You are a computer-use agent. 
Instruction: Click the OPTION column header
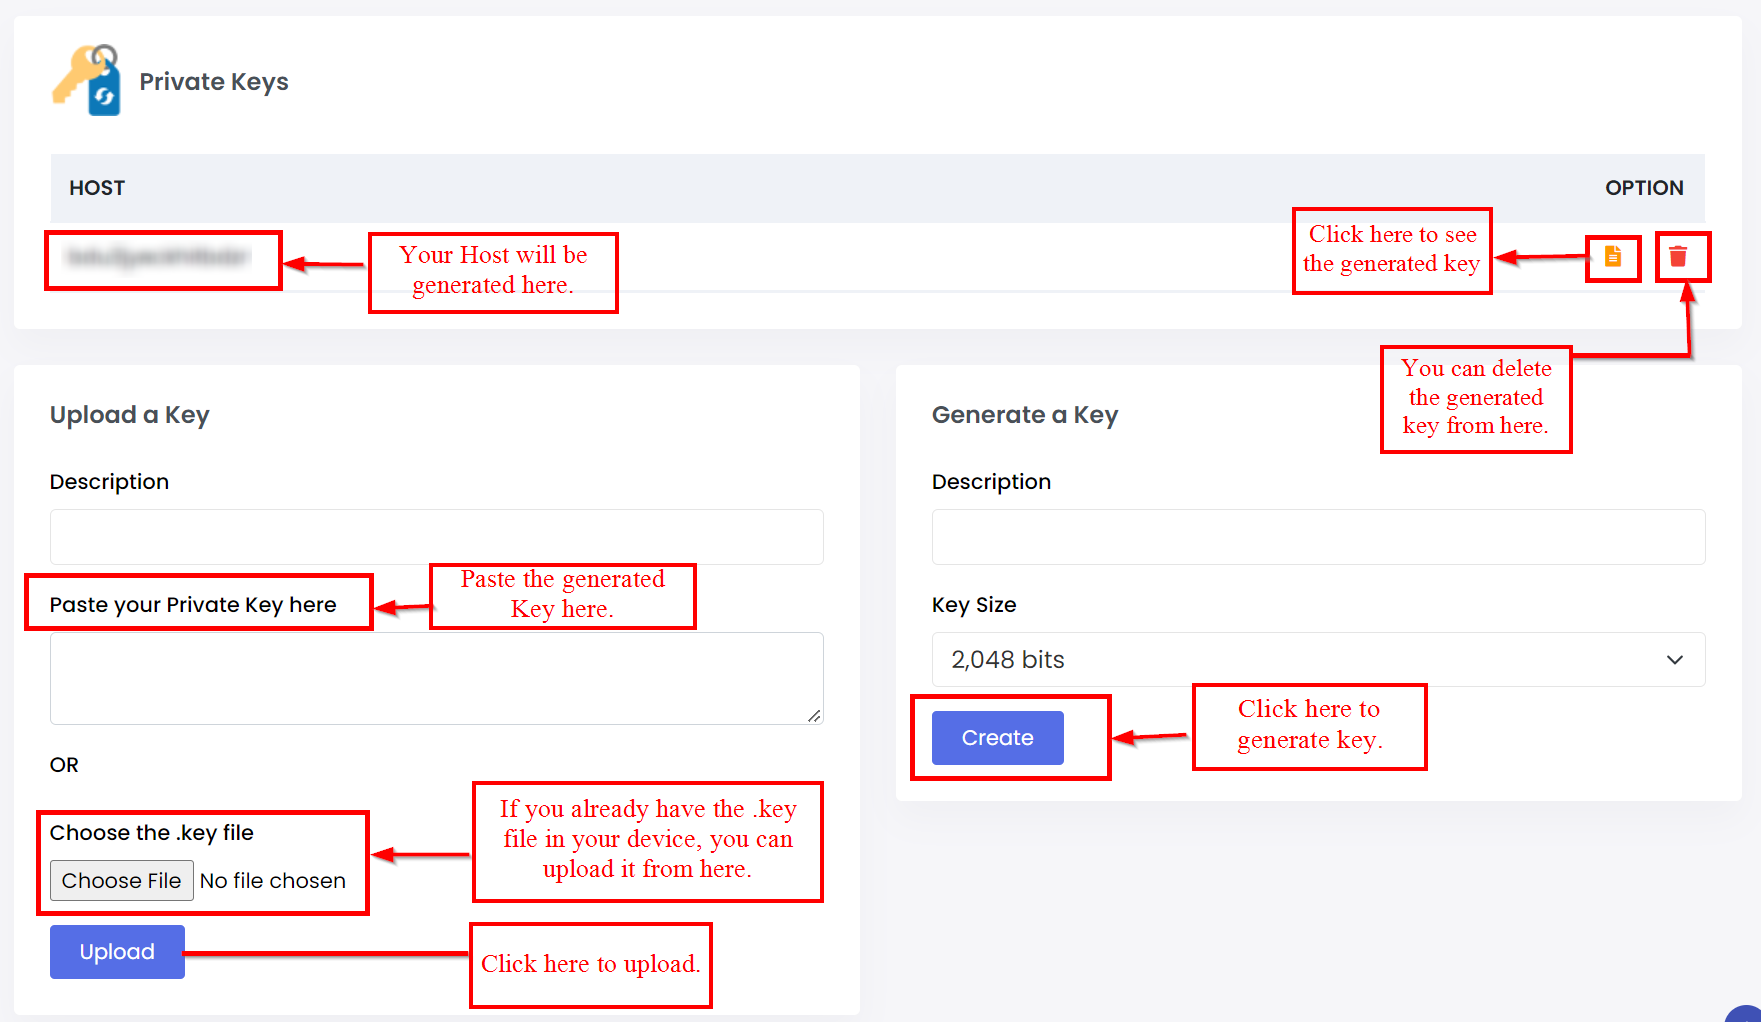[1643, 188]
